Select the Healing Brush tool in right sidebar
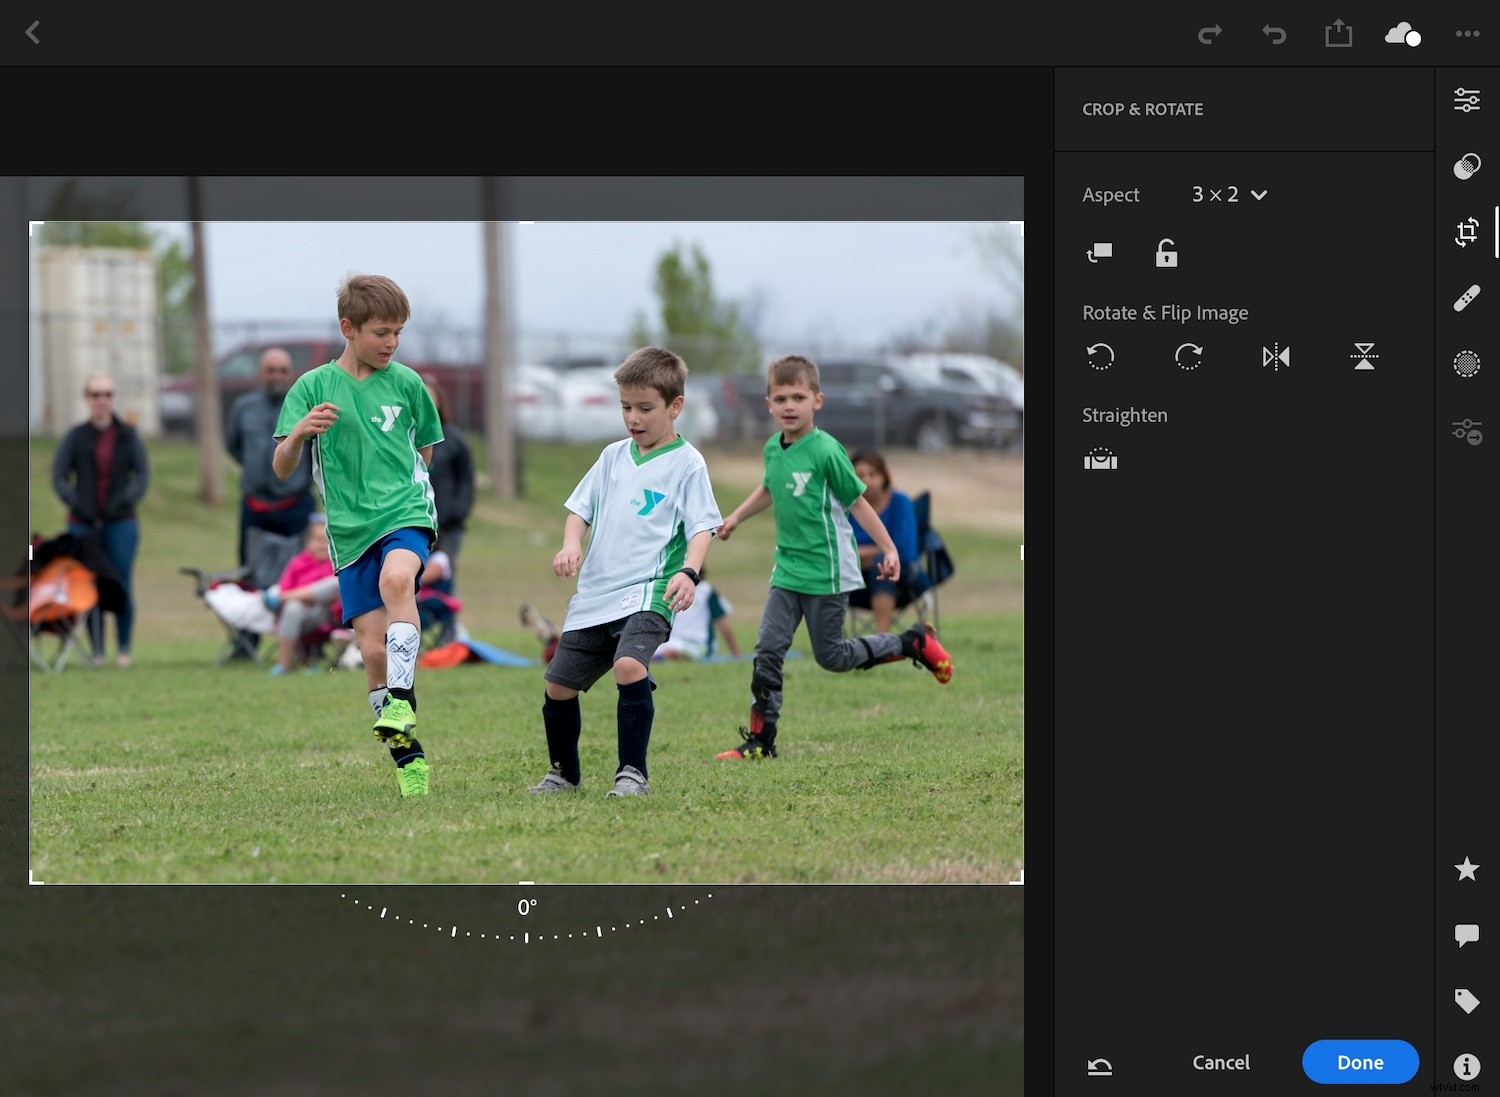This screenshot has width=1500, height=1097. pyautogui.click(x=1466, y=297)
